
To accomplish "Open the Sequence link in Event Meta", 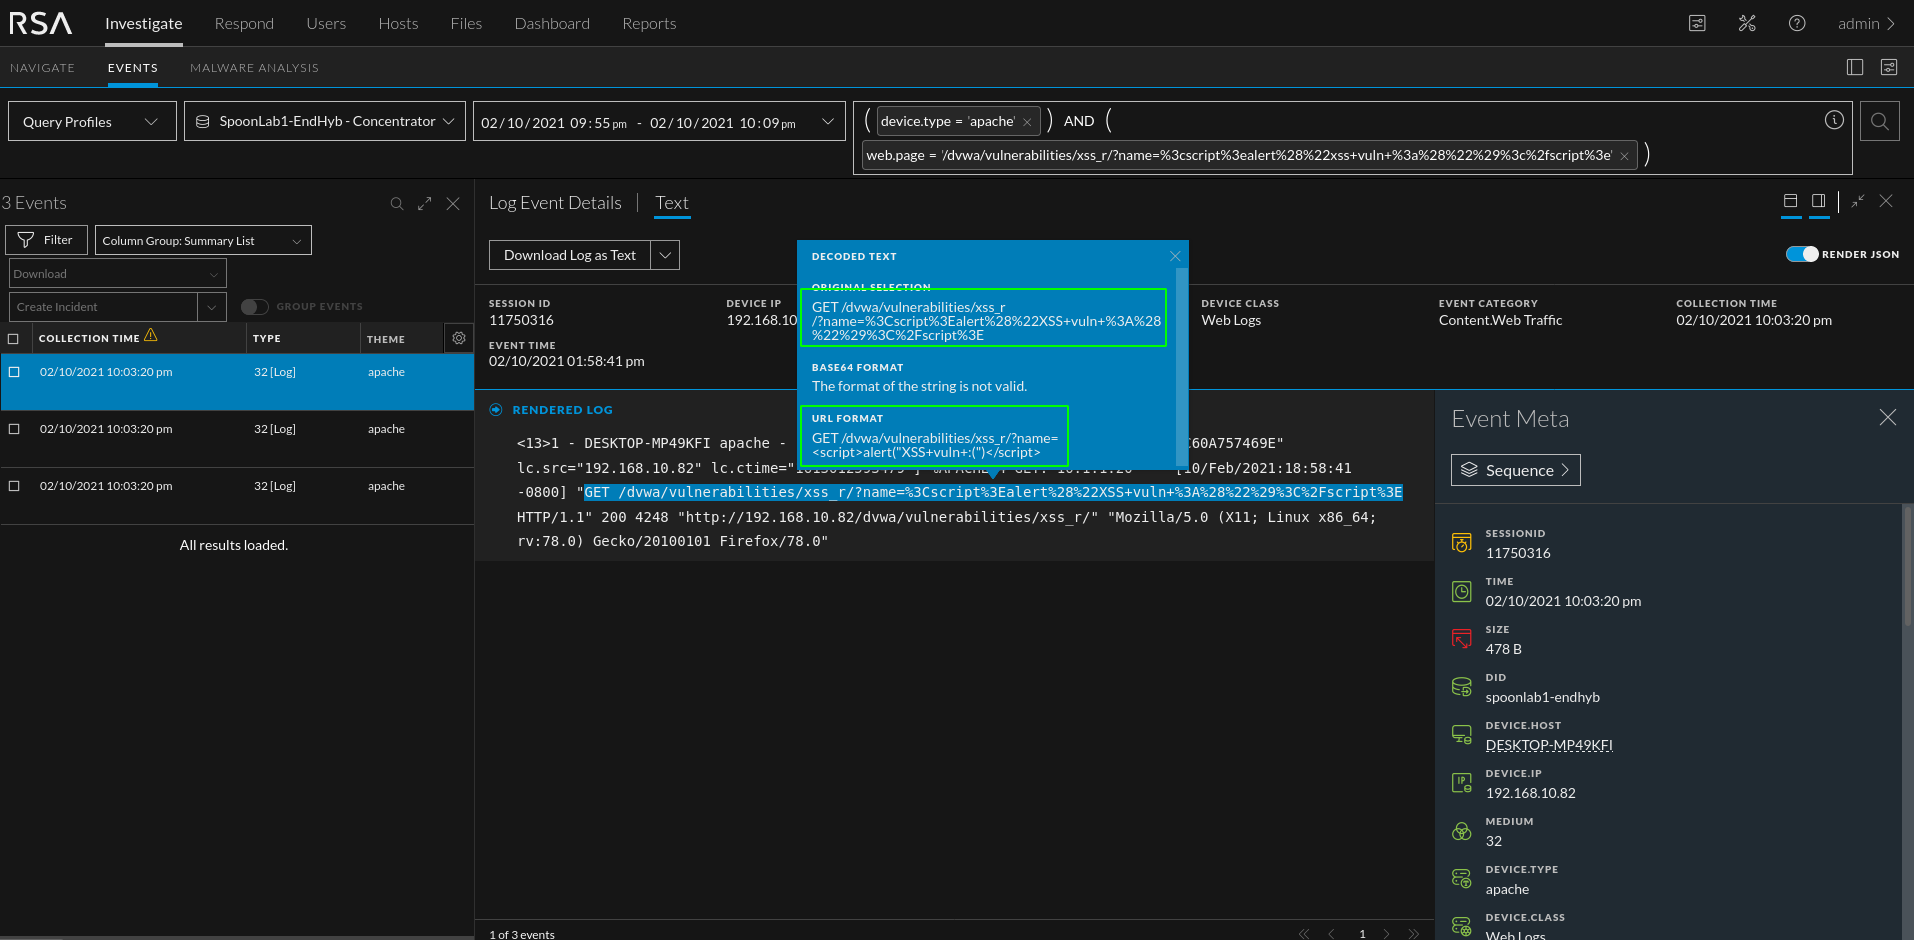I will tap(1515, 470).
